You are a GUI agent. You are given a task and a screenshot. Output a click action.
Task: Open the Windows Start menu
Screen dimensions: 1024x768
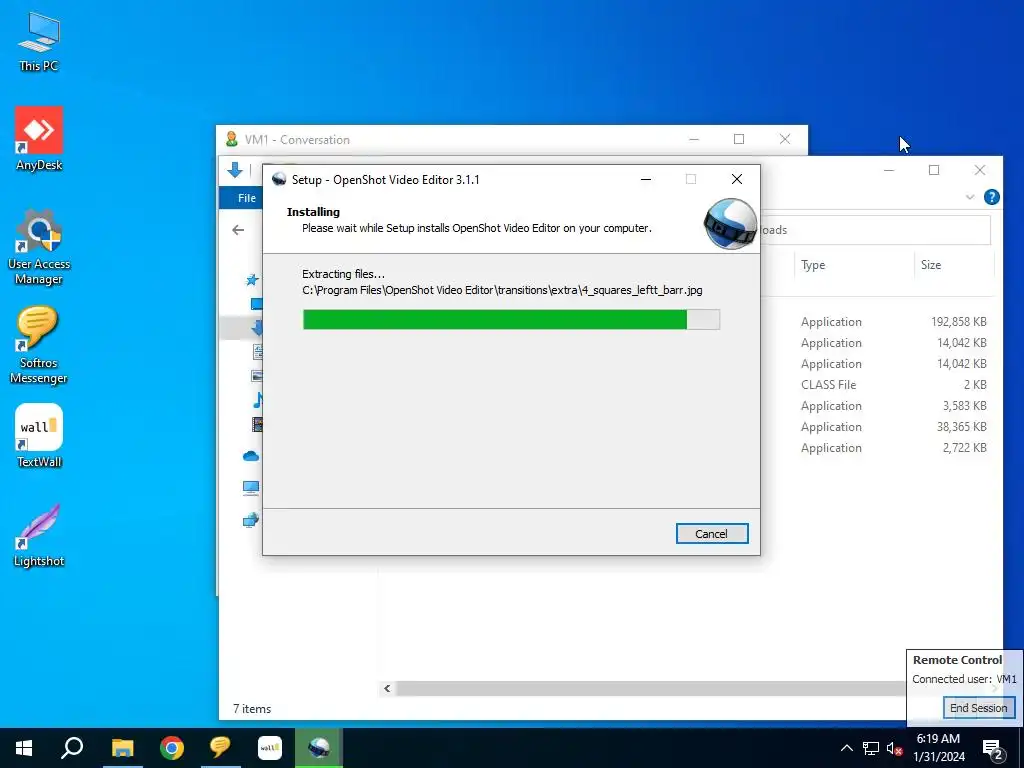[x=24, y=748]
